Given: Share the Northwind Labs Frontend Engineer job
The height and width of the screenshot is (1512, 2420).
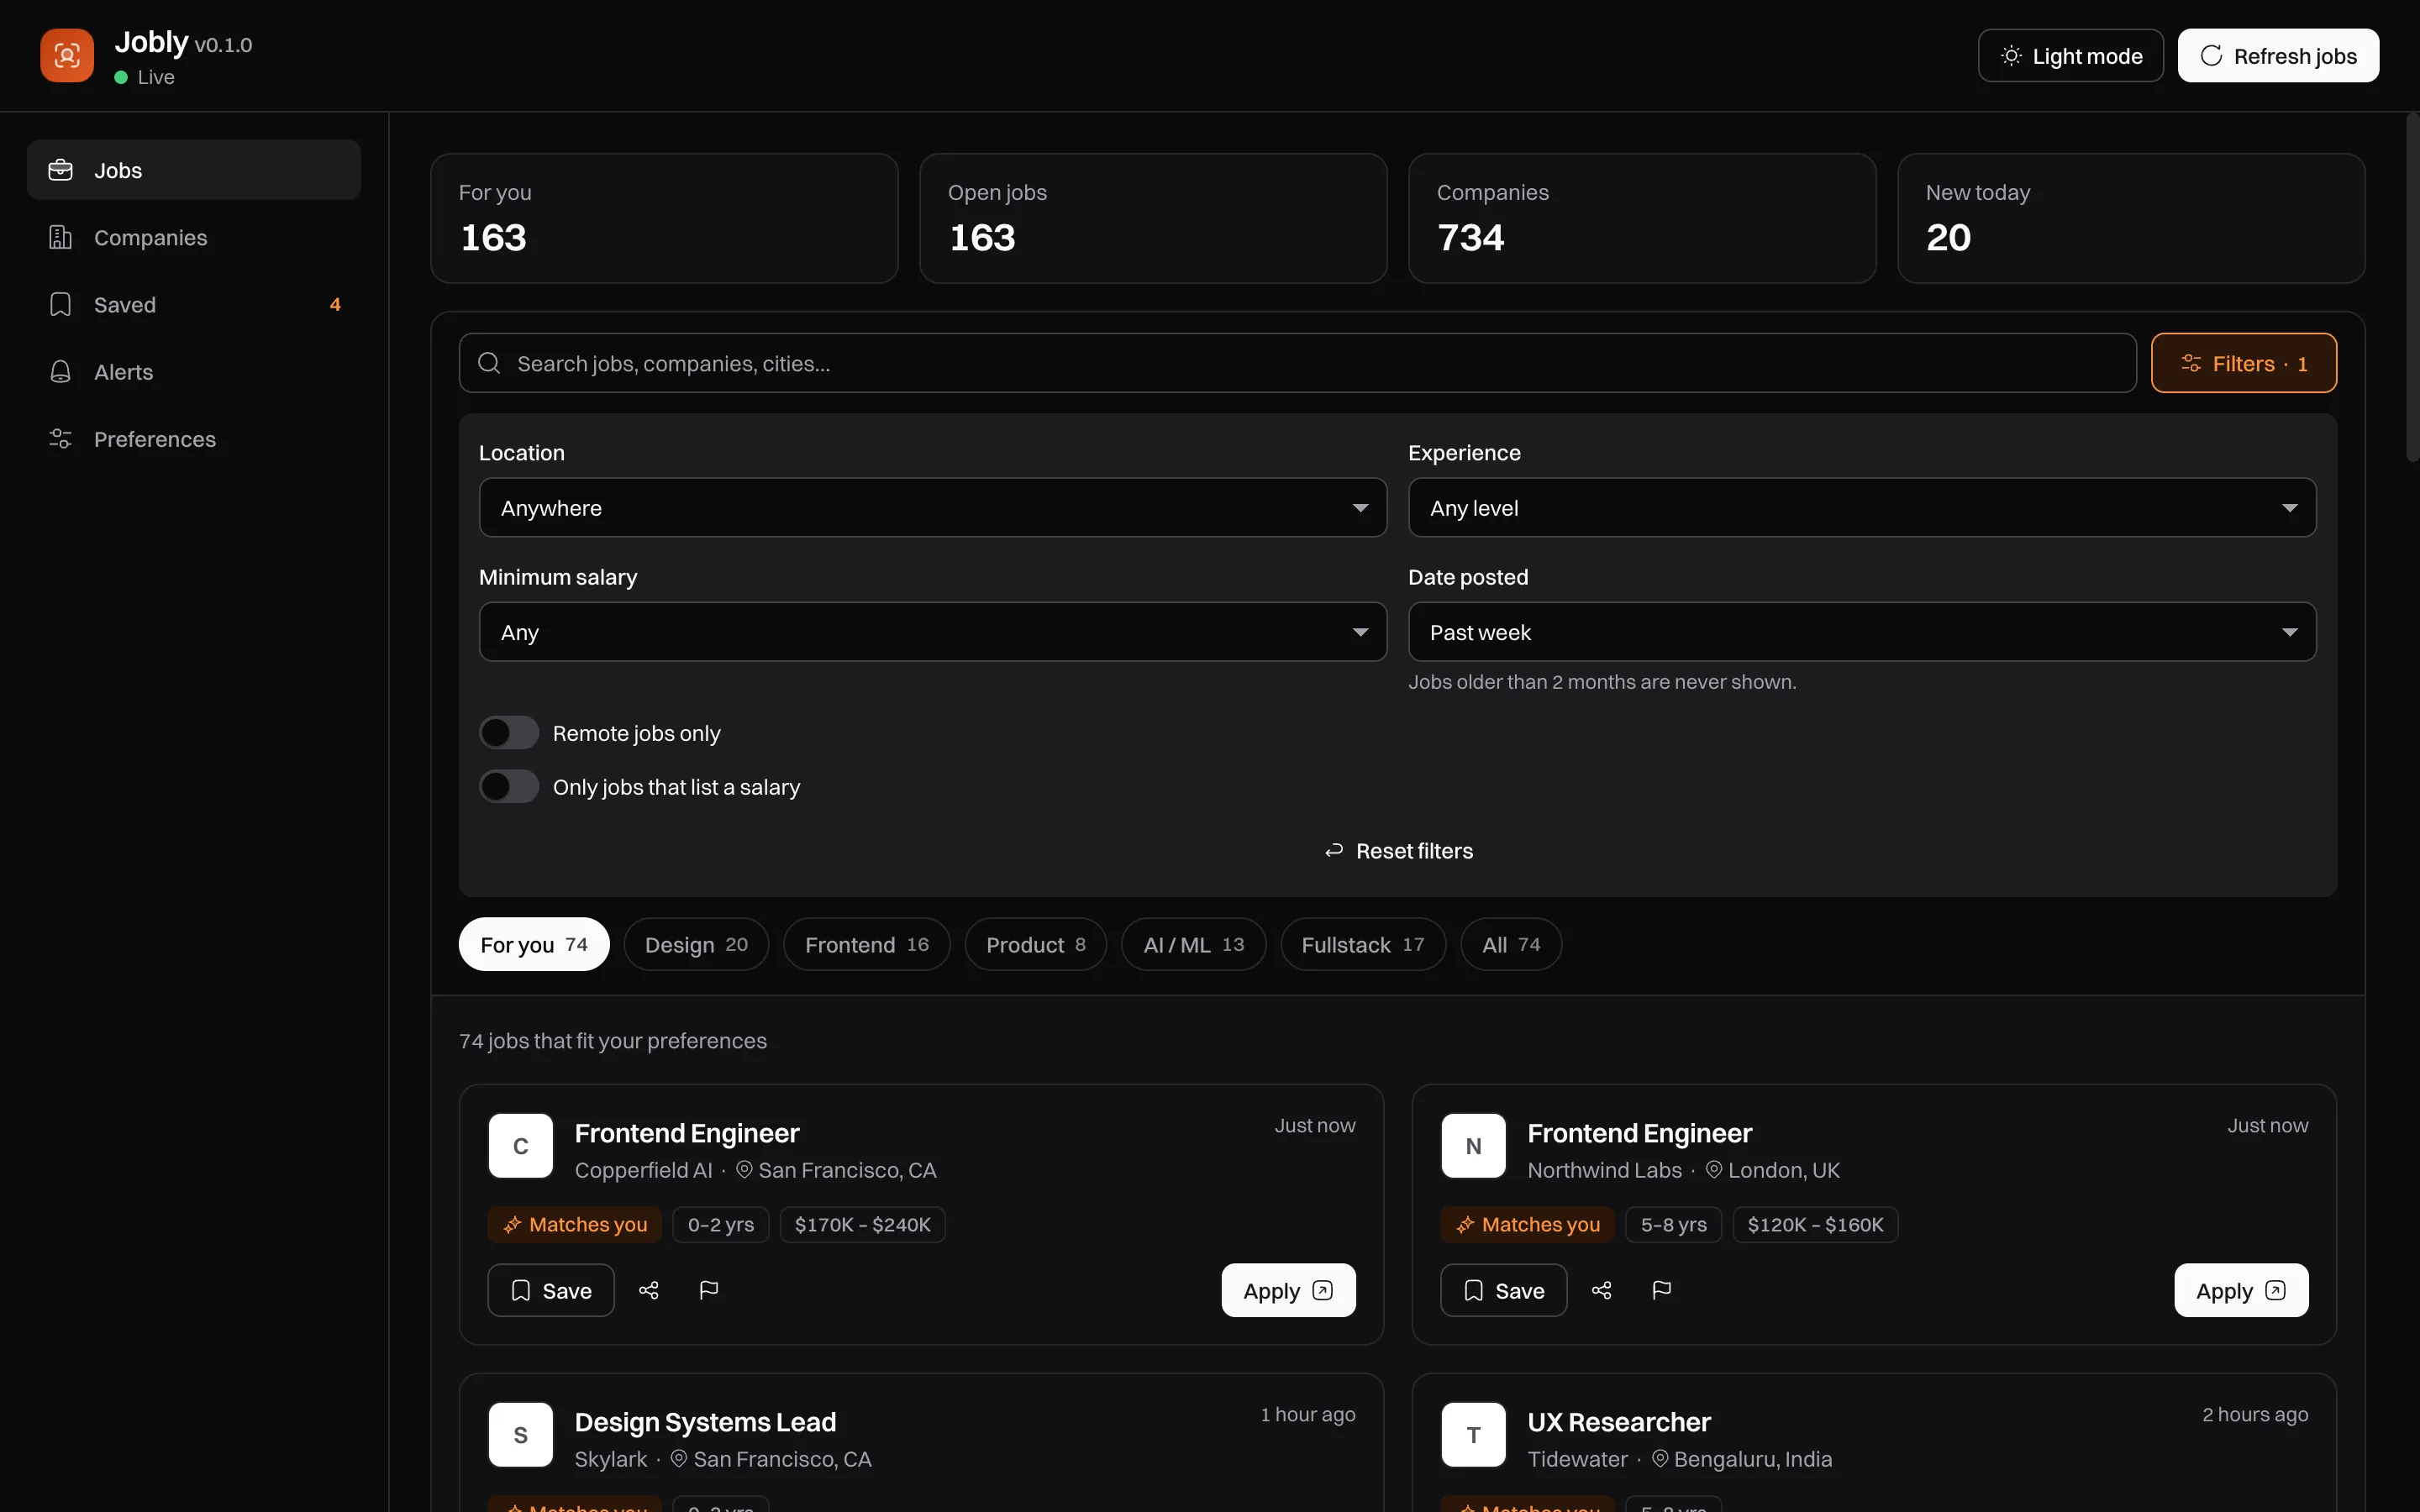Looking at the screenshot, I should 1601,1290.
